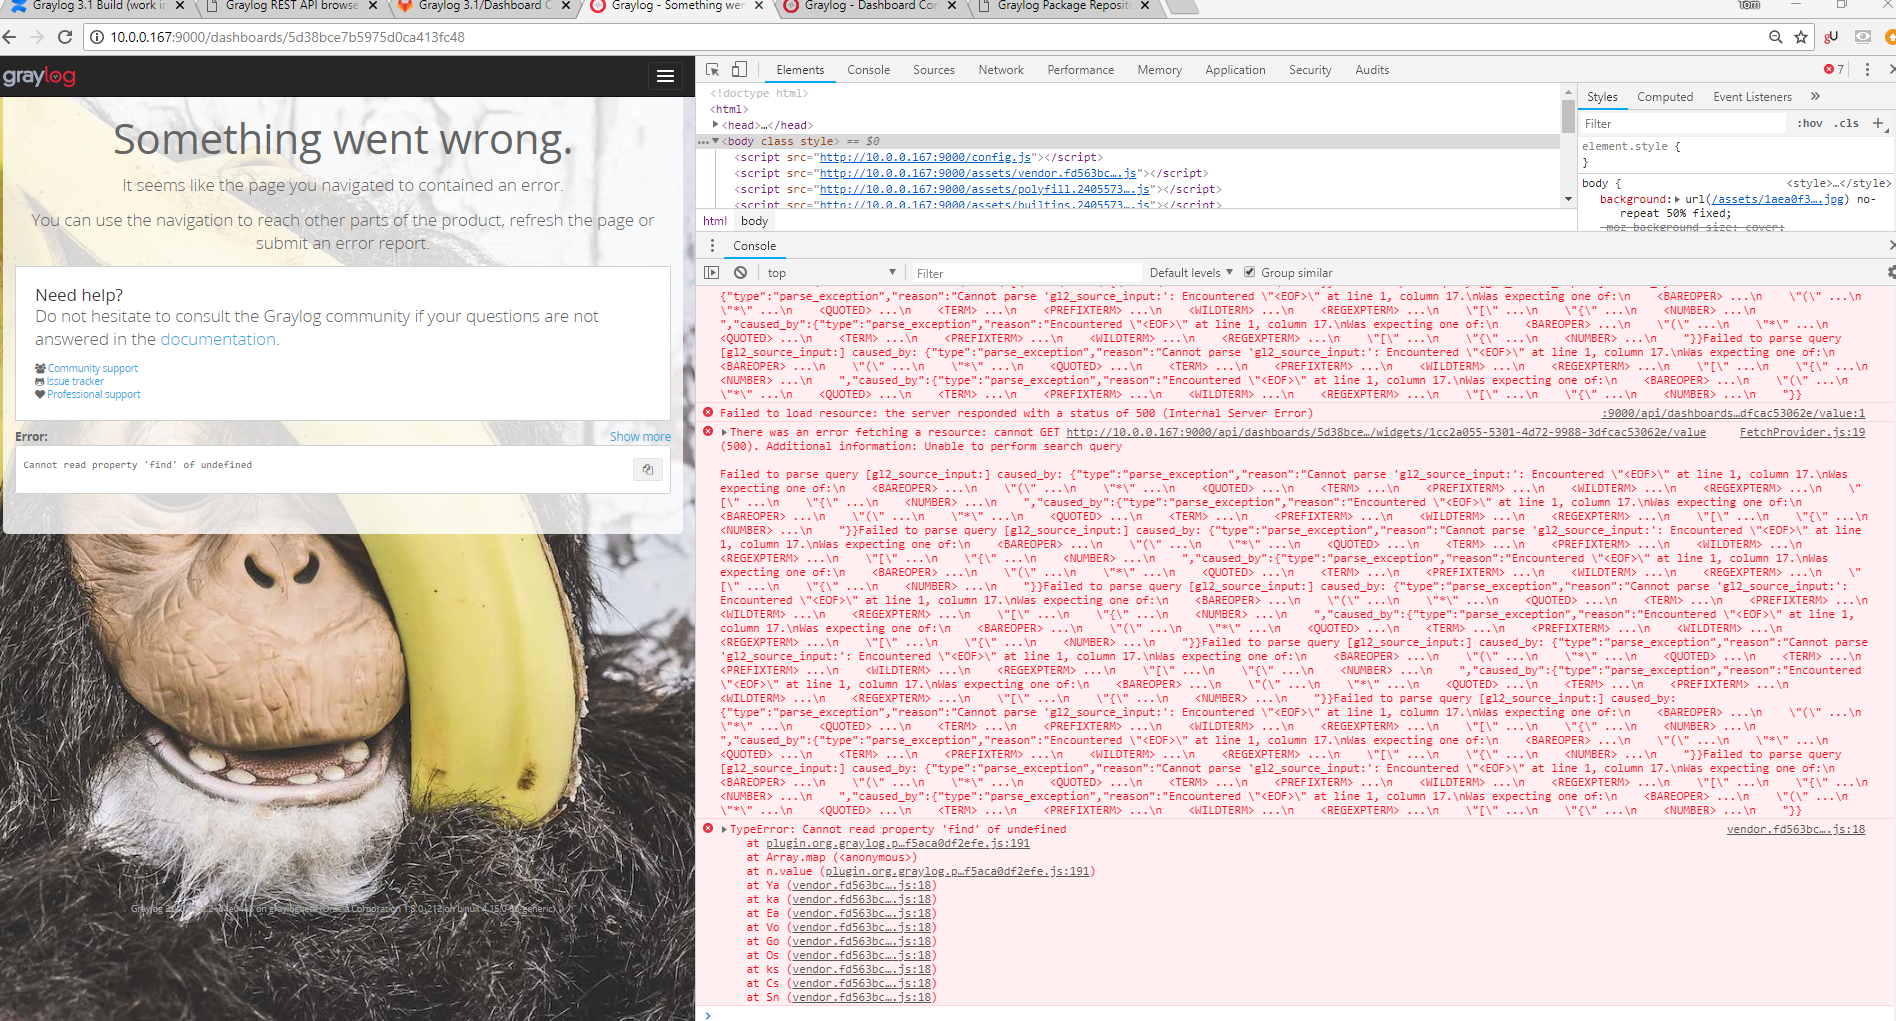This screenshot has width=1896, height=1021.
Task: Select the 'html' breadcrumb in Elements panel
Action: pos(715,221)
